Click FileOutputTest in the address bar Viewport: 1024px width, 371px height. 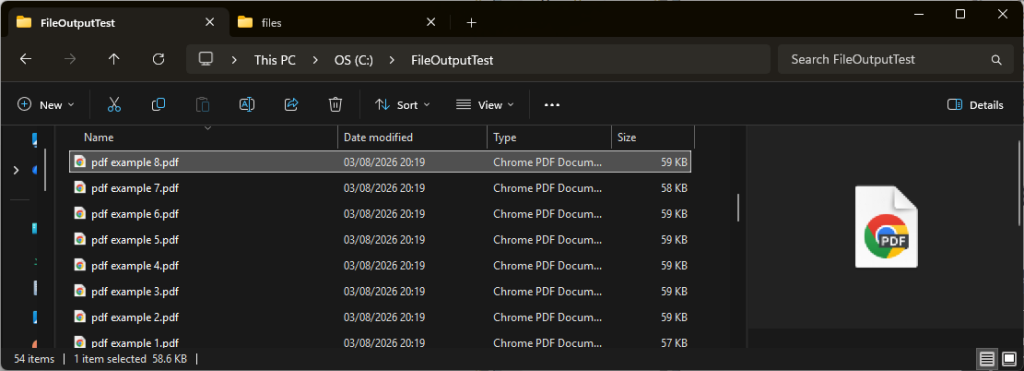[452, 60]
